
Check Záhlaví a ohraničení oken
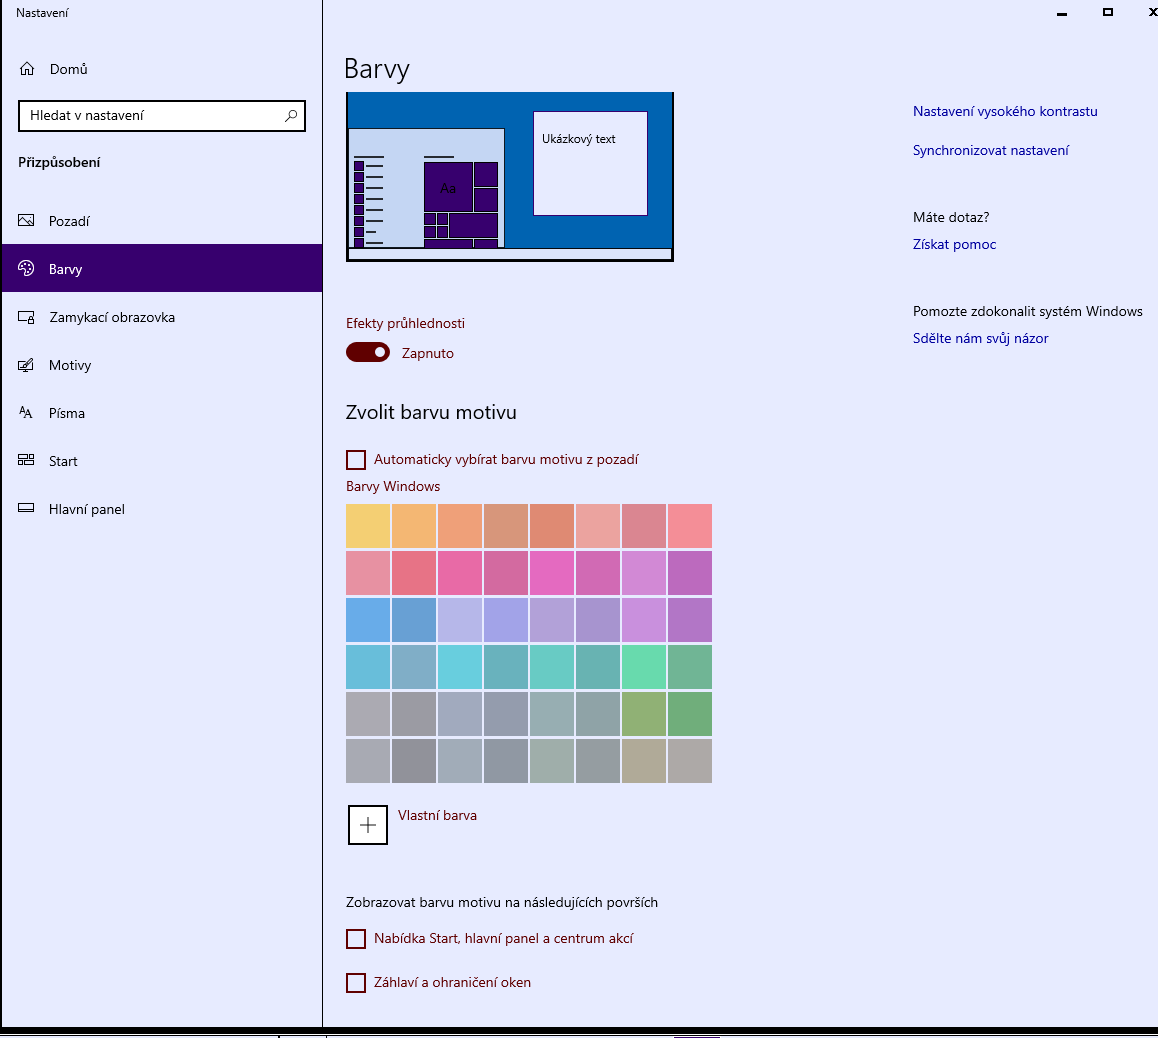356,983
